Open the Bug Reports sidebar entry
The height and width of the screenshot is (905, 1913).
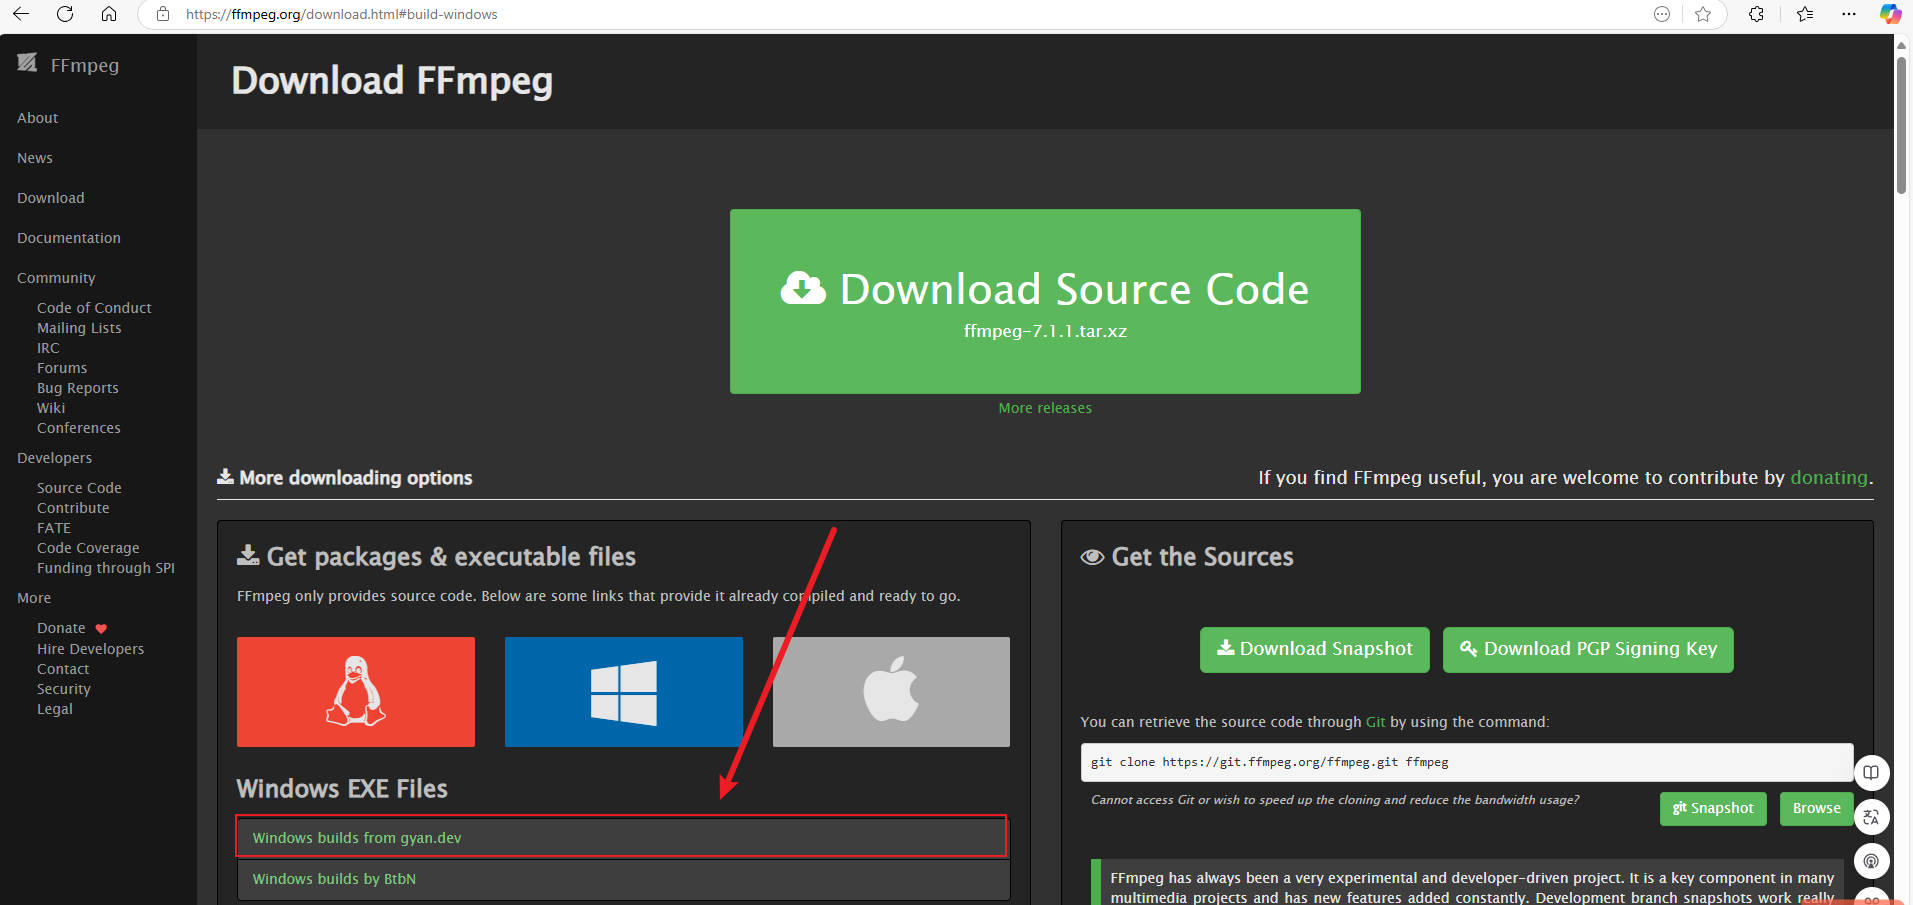77,387
